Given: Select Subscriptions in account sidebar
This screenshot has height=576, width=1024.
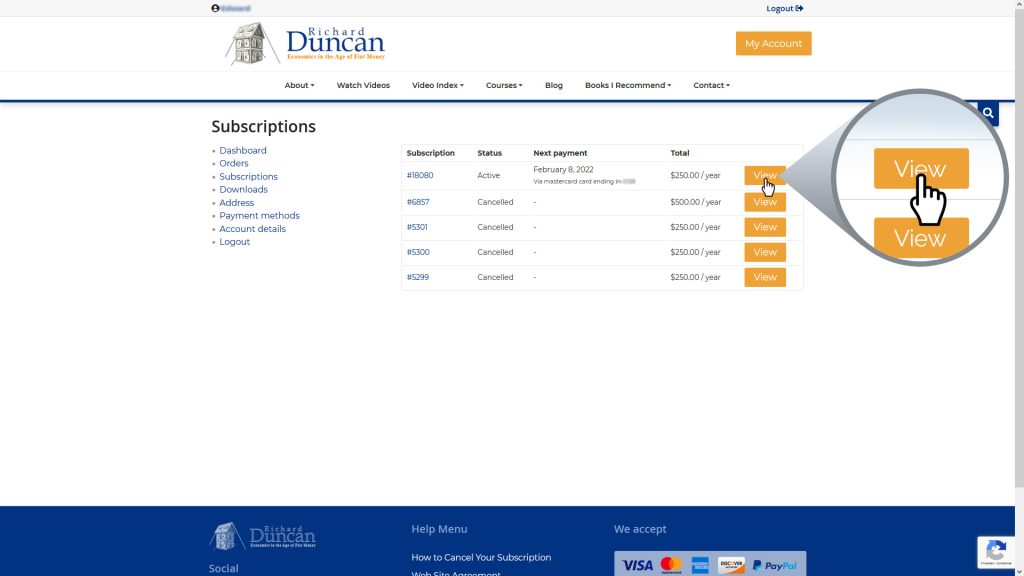Looking at the screenshot, I should [x=248, y=176].
